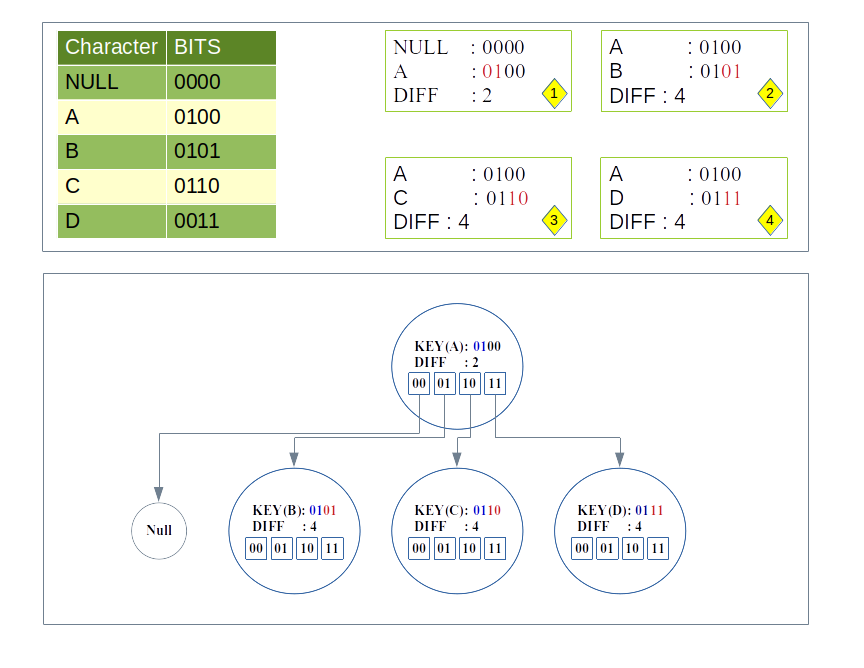Click the yellow diamond marker numbered 4
The image size is (864, 668).
coord(770,220)
